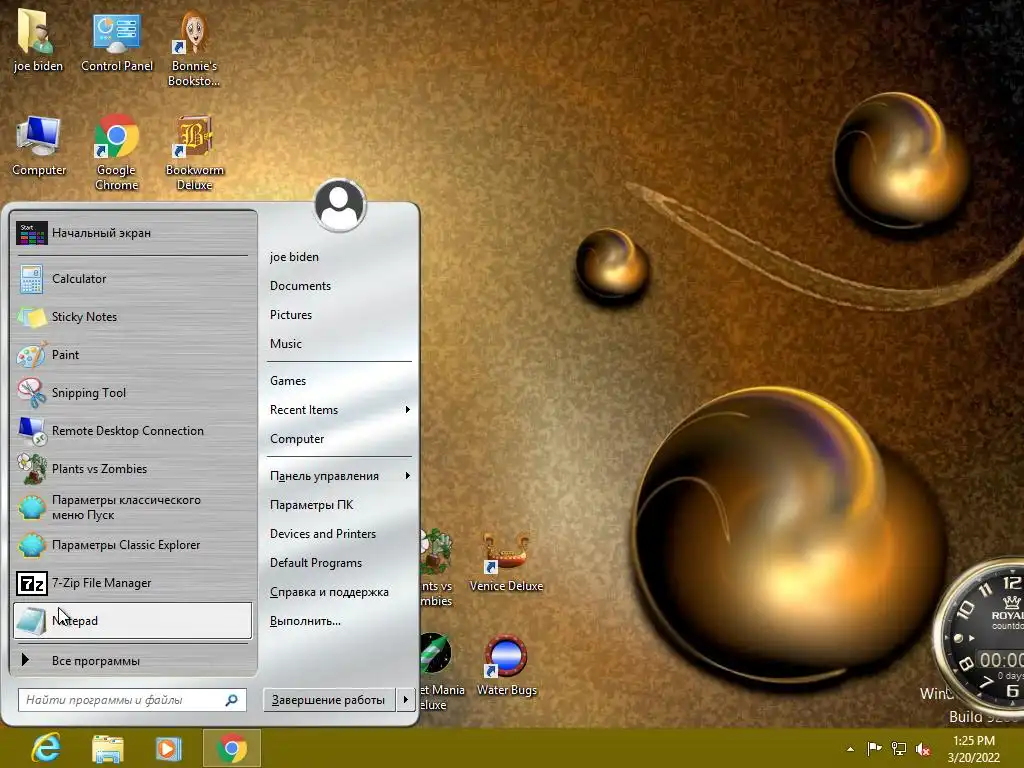Select the Computer desktop icon
This screenshot has width=1024, height=768.
(x=39, y=145)
